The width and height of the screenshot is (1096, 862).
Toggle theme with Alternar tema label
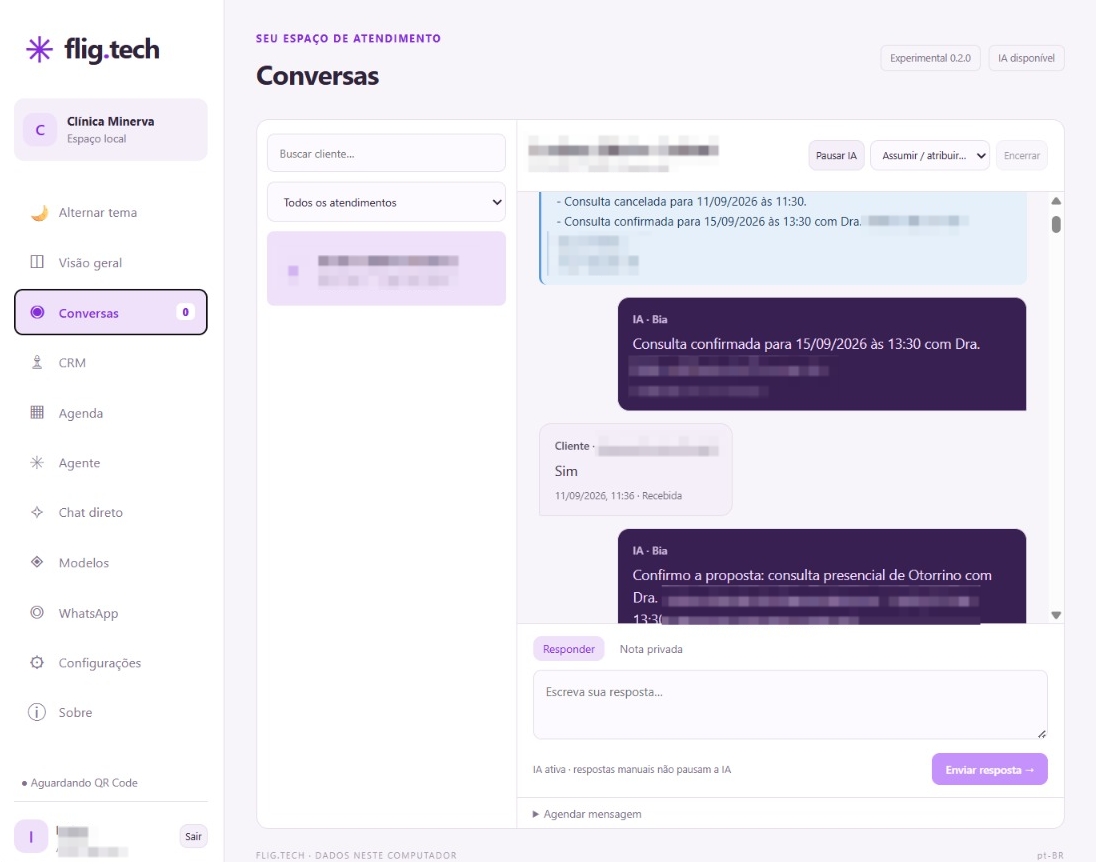point(98,213)
